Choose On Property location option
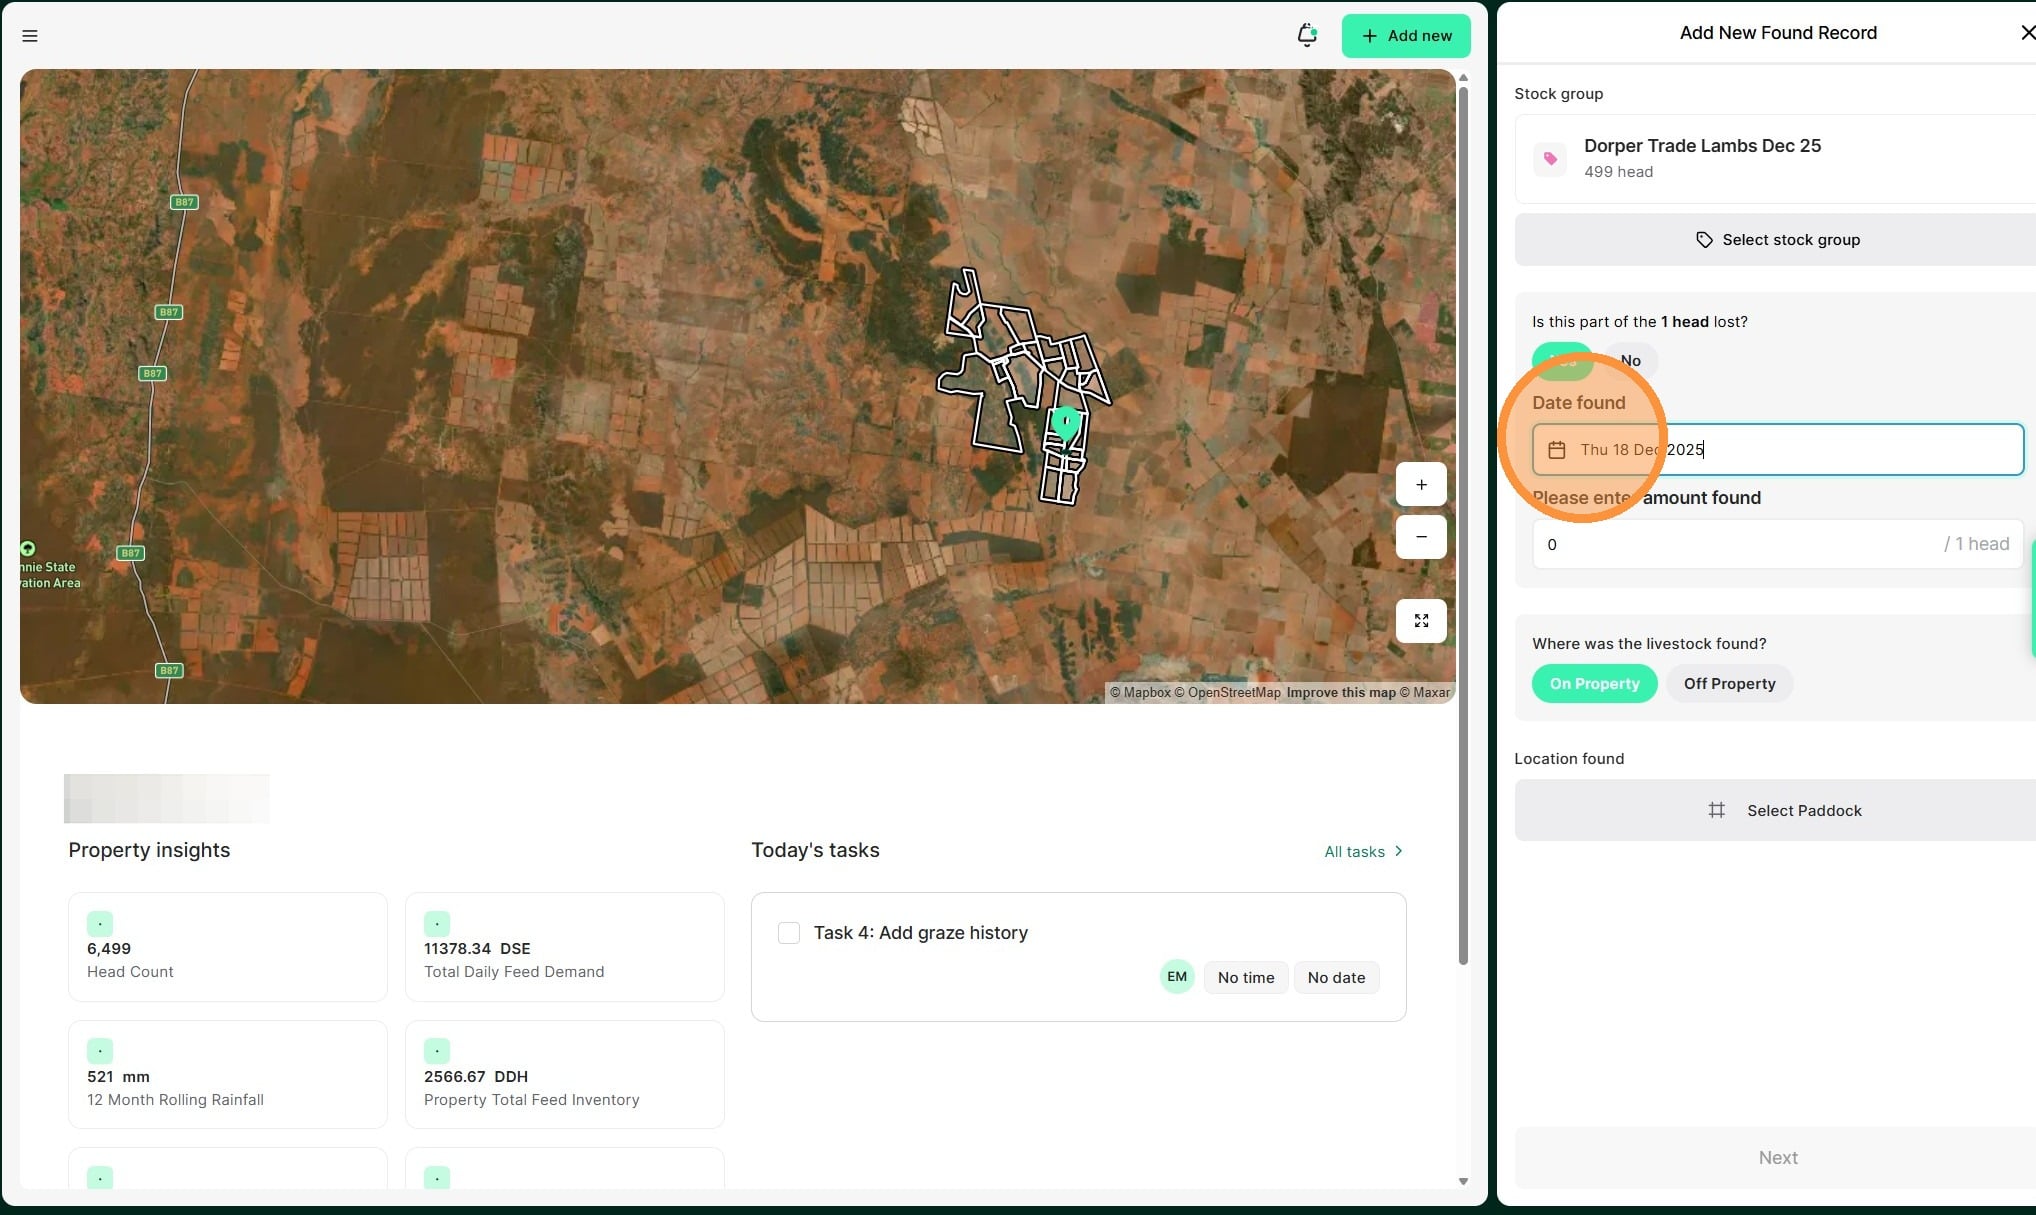2036x1215 pixels. (x=1594, y=684)
